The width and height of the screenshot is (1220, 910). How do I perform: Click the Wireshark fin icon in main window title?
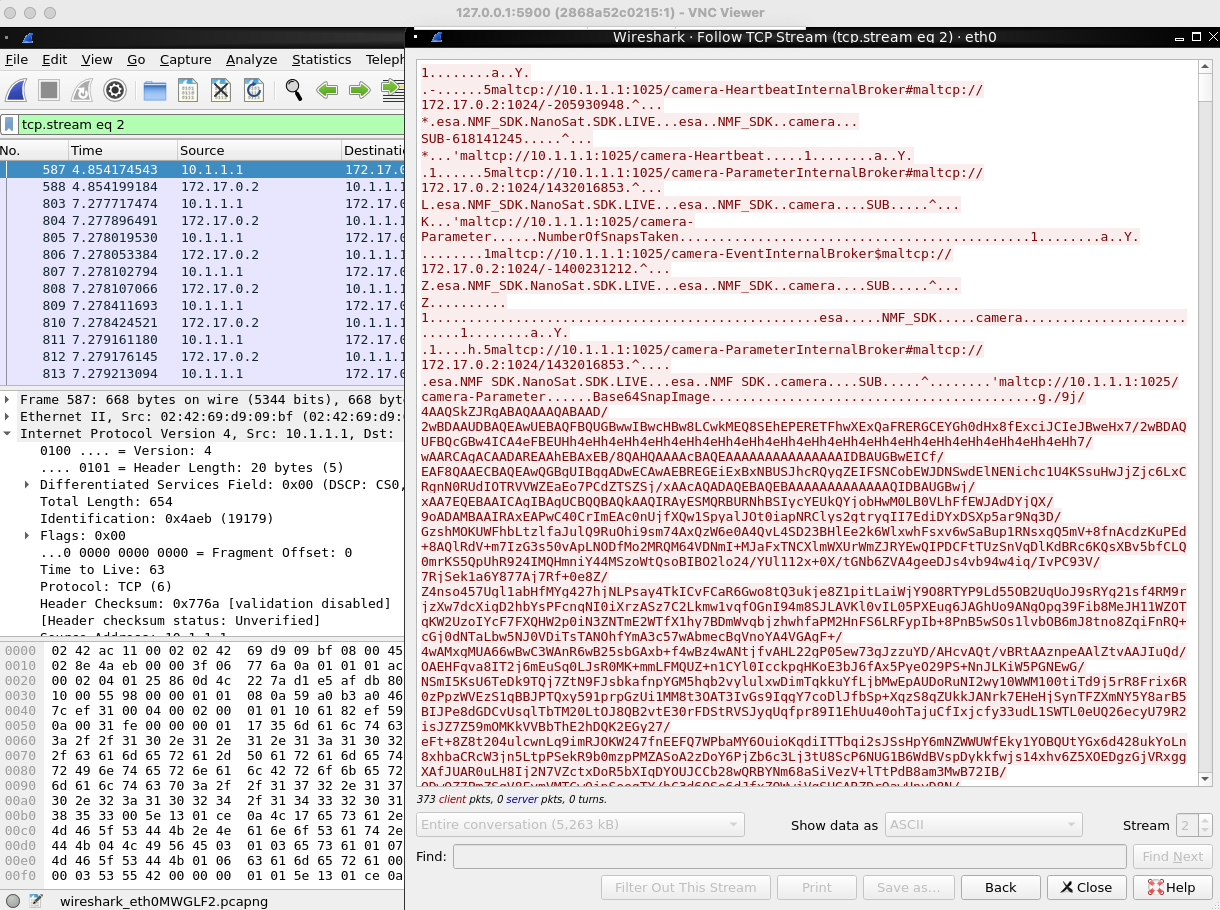pos(27,38)
